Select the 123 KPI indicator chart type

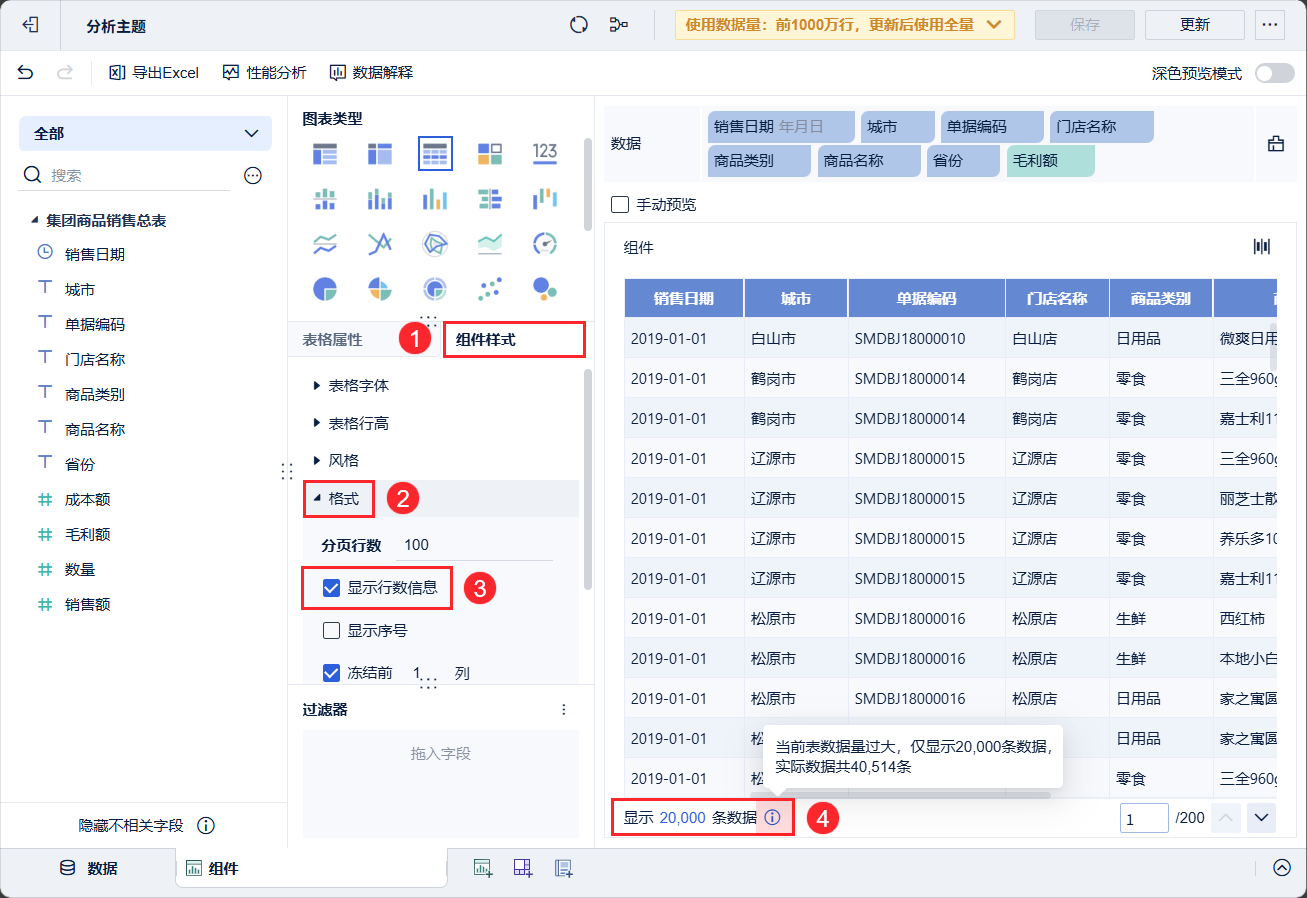(545, 154)
